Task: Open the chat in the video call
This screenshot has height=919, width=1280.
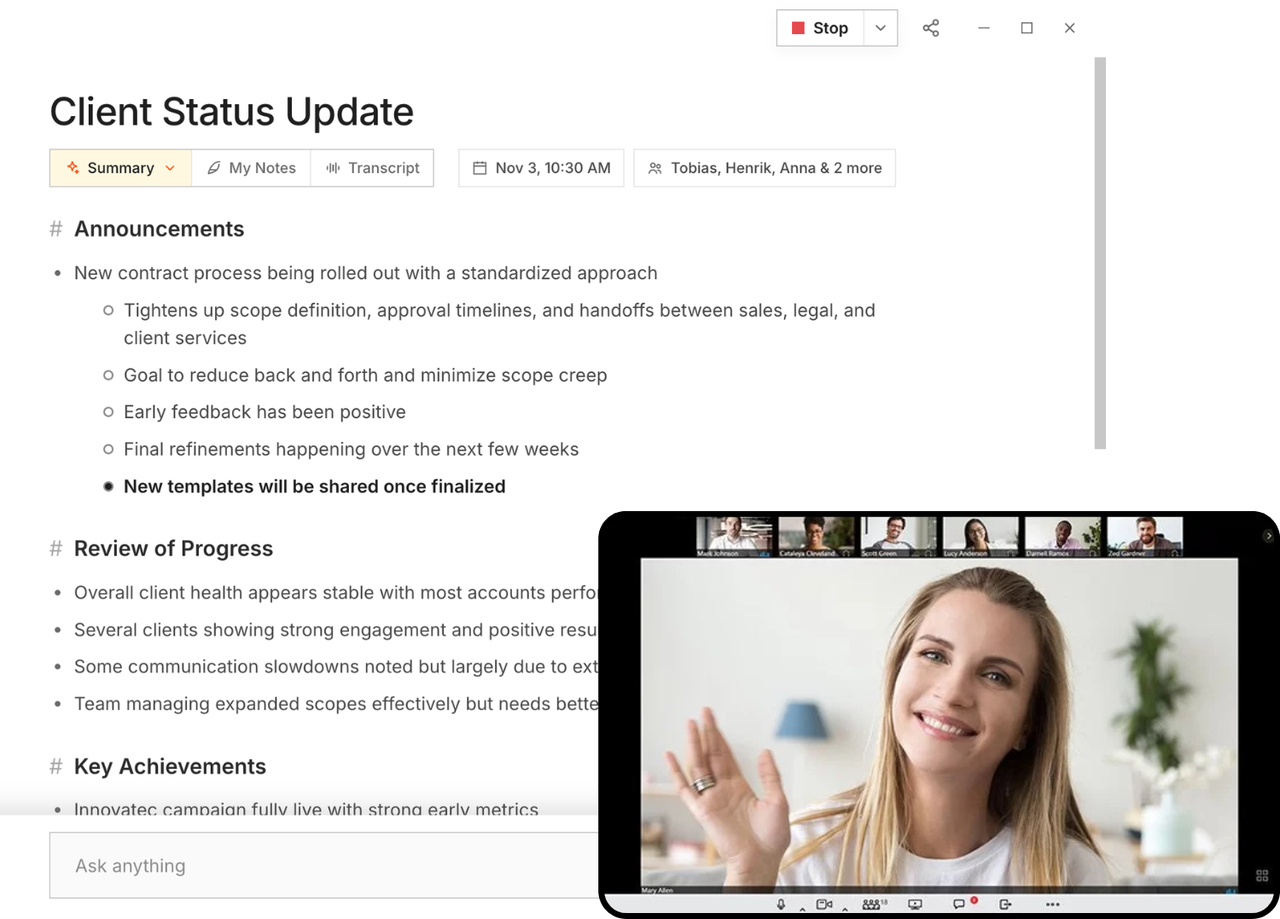Action: [x=960, y=904]
